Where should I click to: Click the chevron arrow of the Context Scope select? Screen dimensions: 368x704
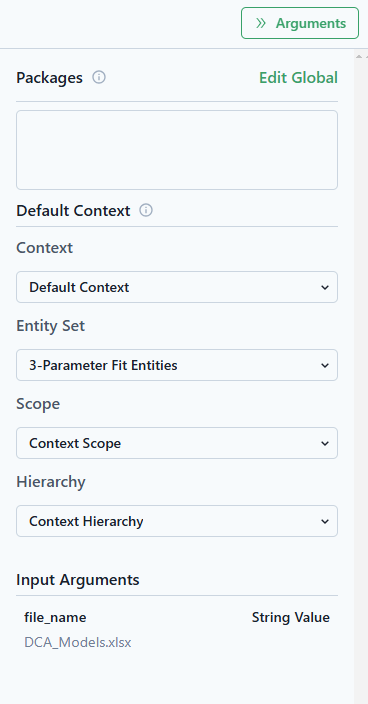pos(325,444)
